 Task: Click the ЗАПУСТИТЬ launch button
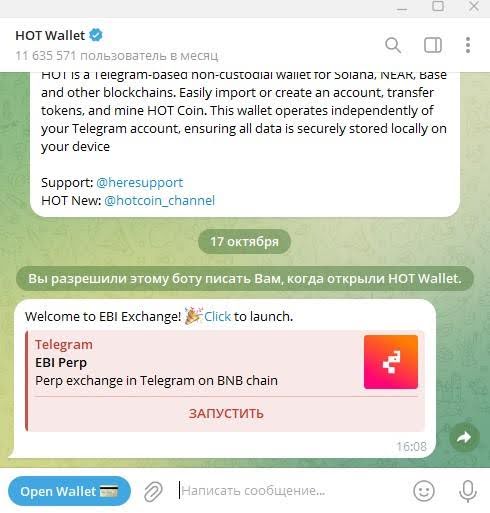pos(226,414)
